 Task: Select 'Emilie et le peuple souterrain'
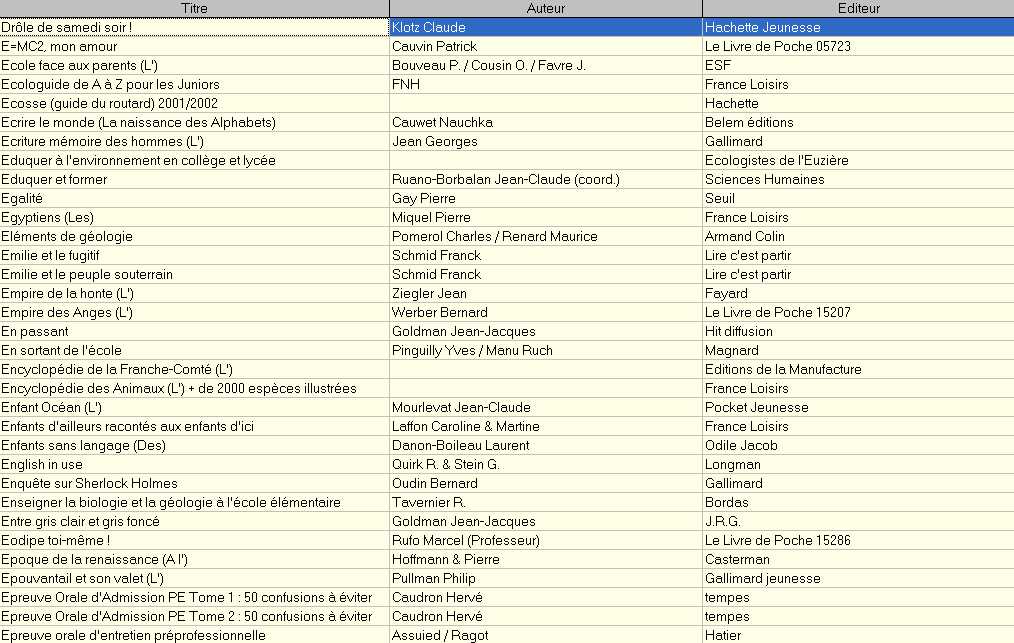(87, 274)
